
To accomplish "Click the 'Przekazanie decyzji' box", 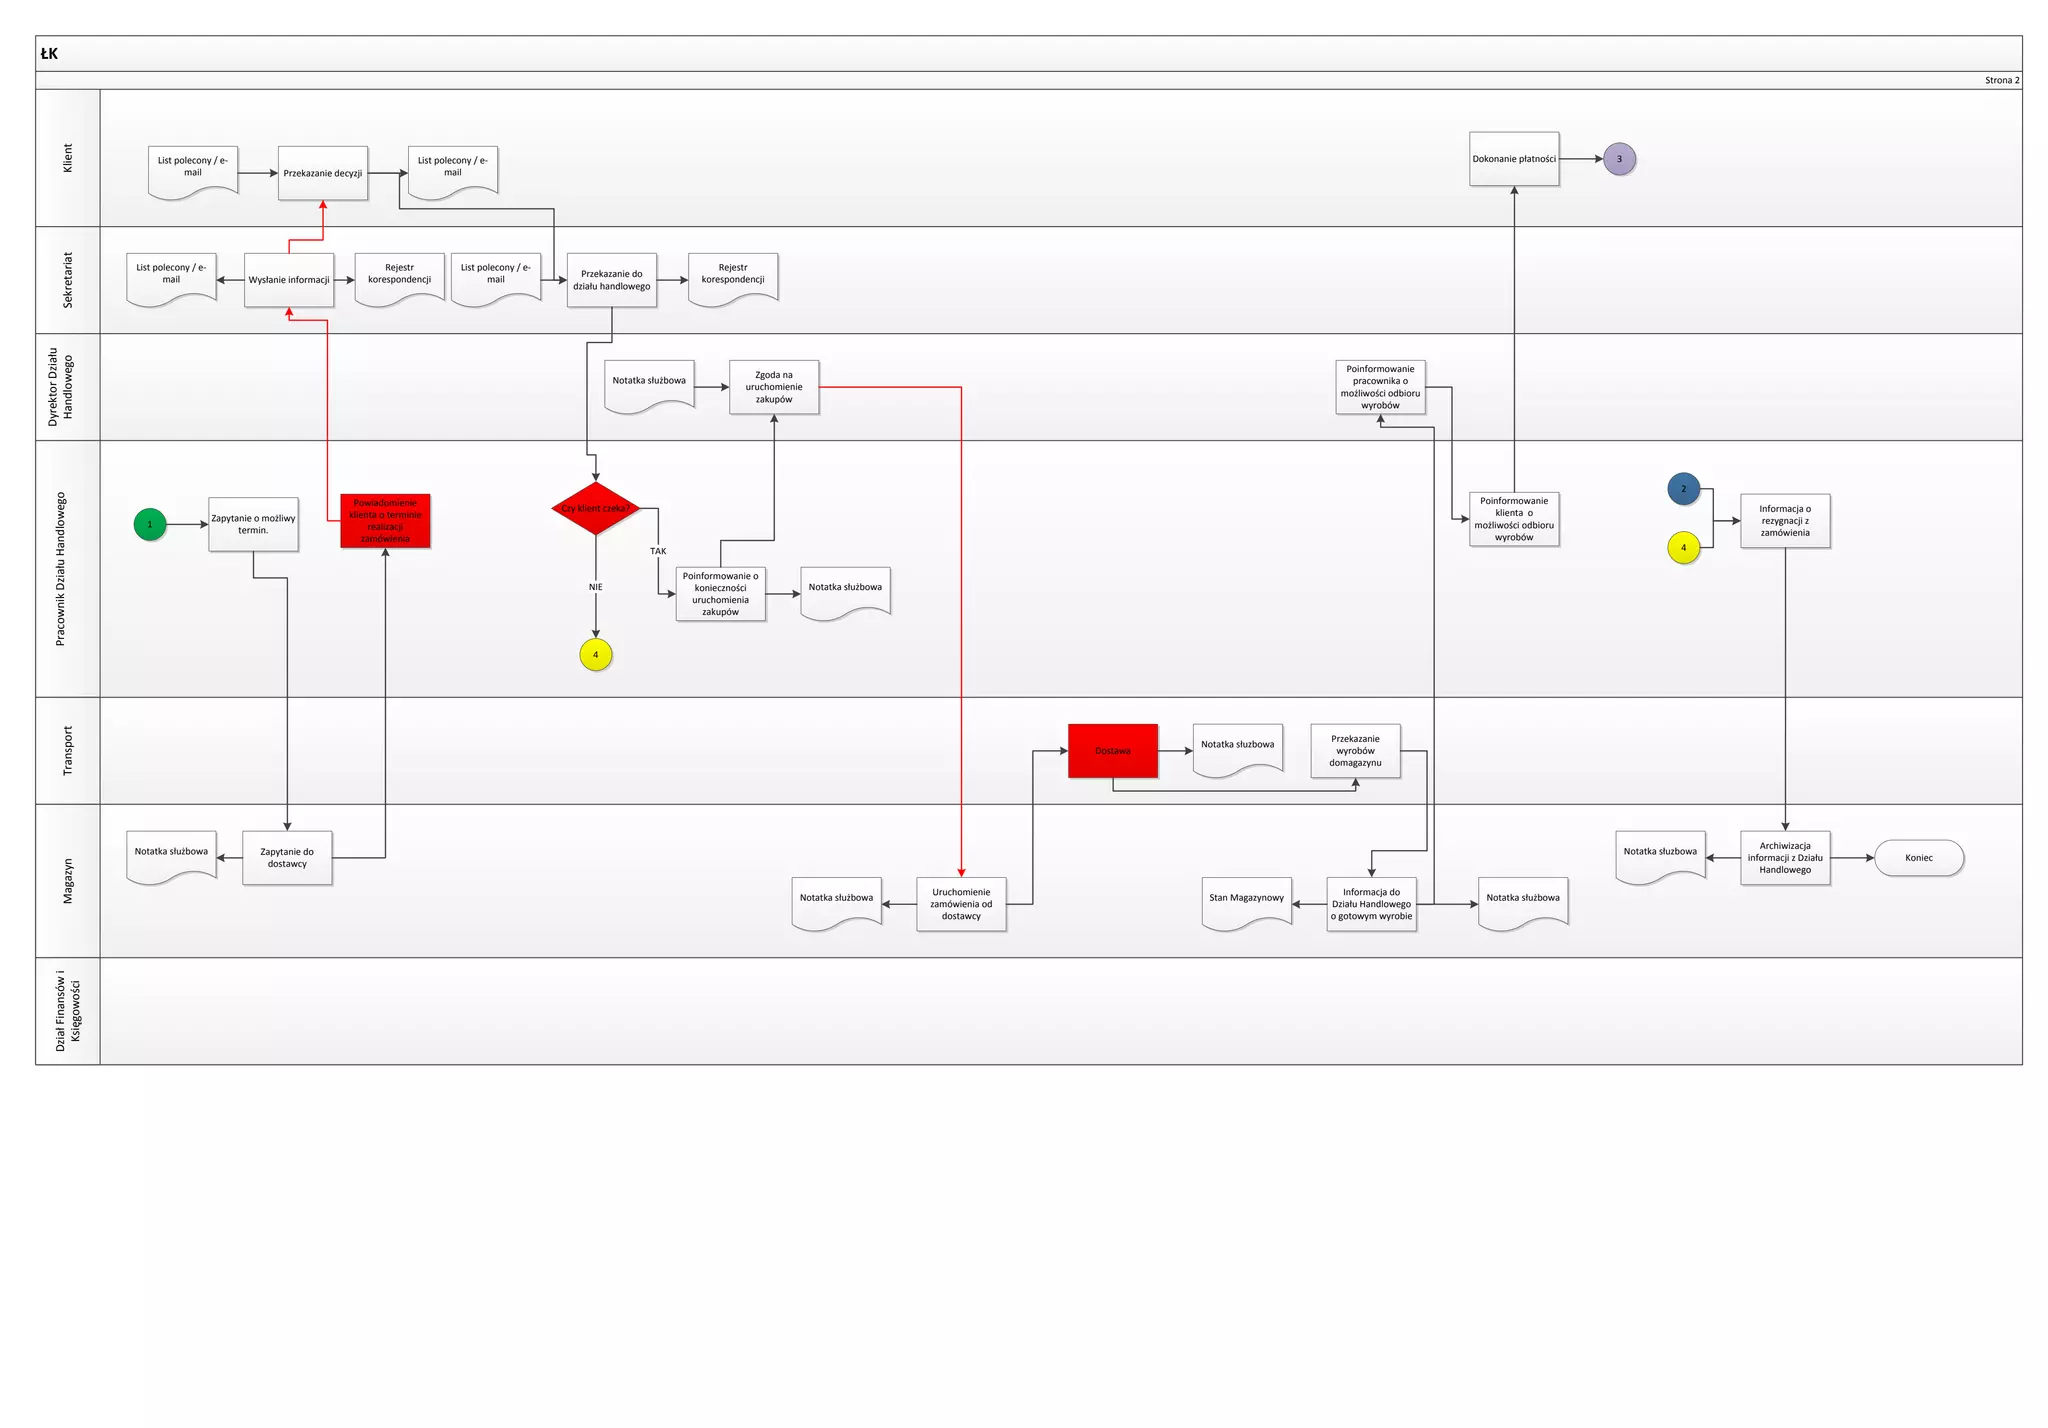I will [x=323, y=173].
